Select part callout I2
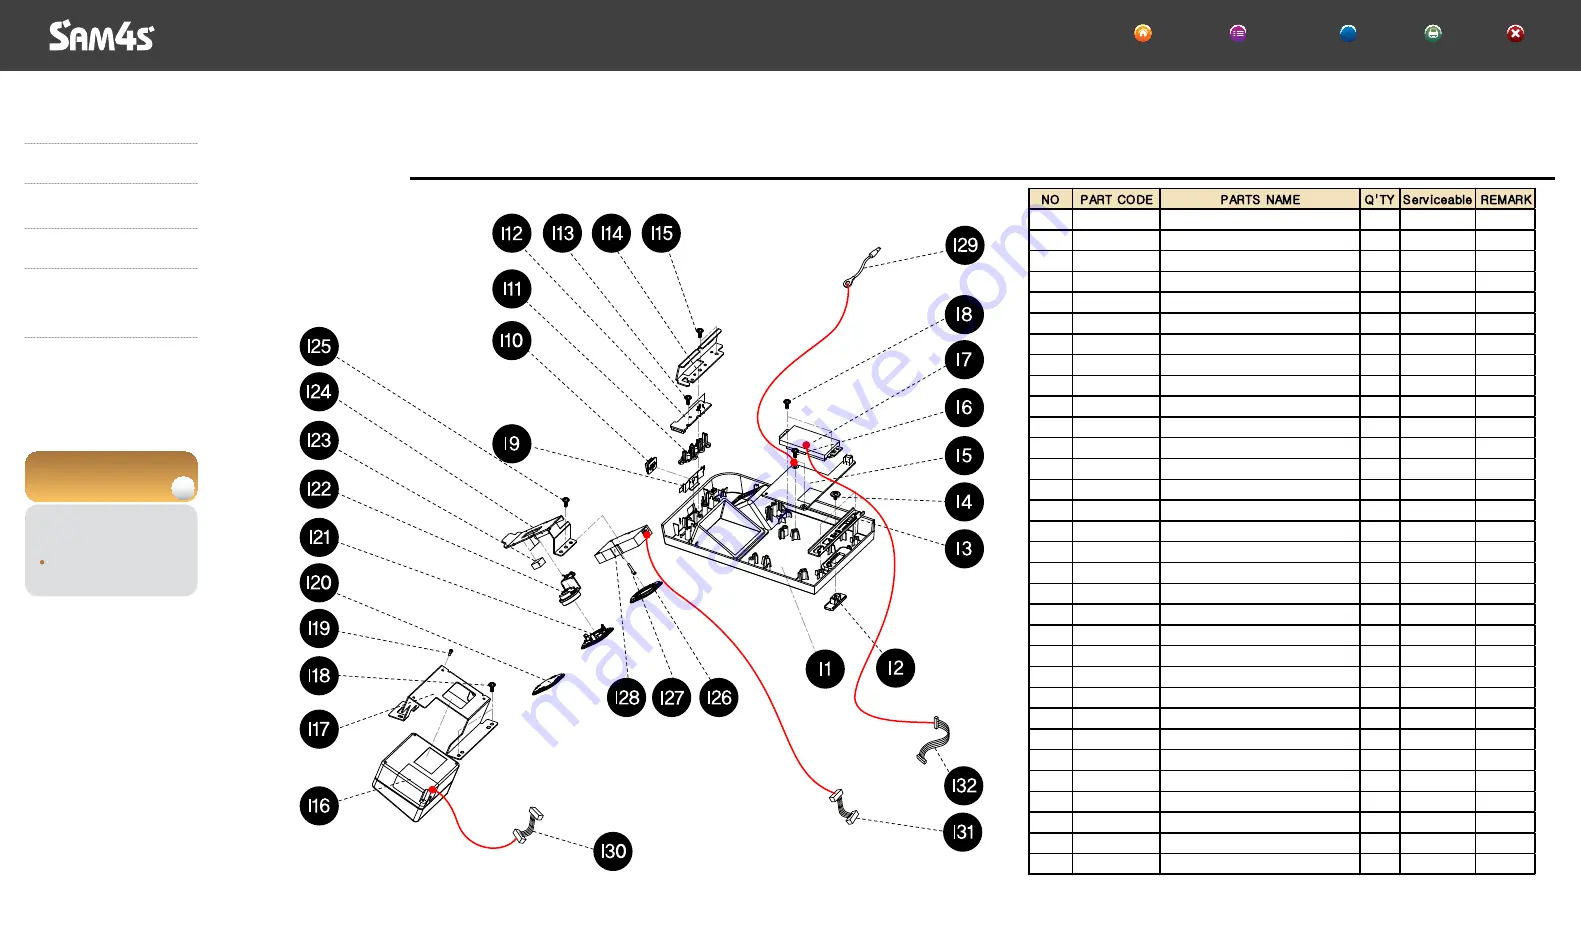 895,668
